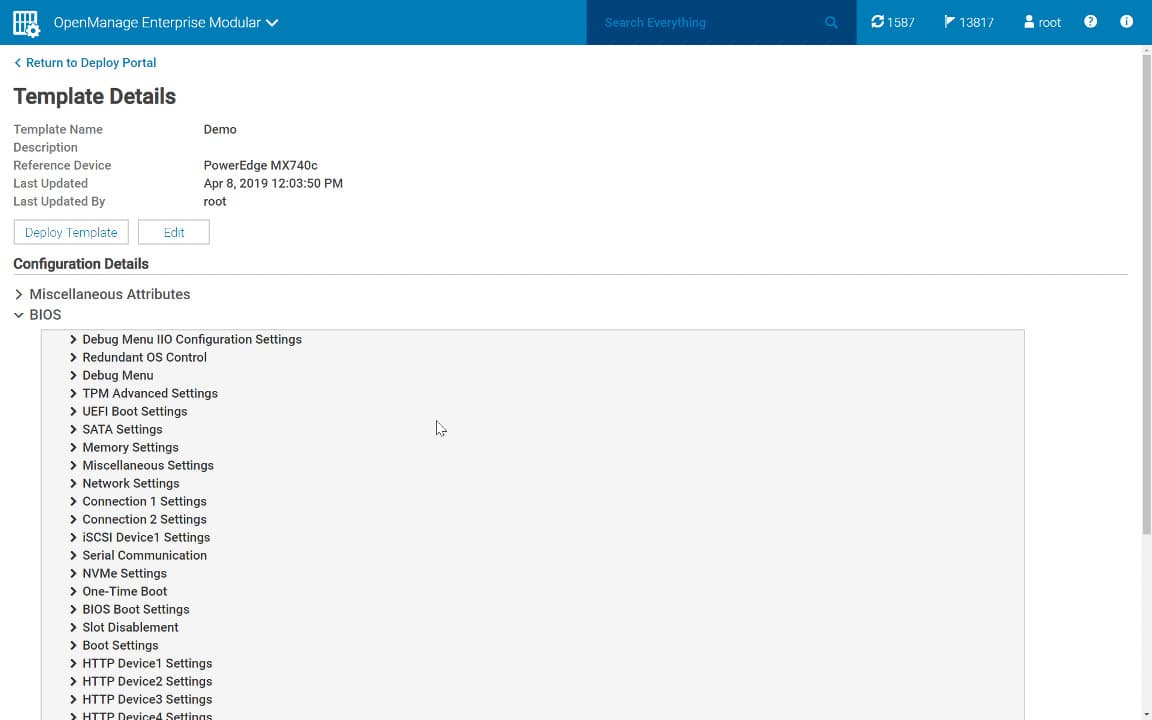Expand HTTP Device1 Settings
The height and width of the screenshot is (720, 1152).
click(140, 663)
